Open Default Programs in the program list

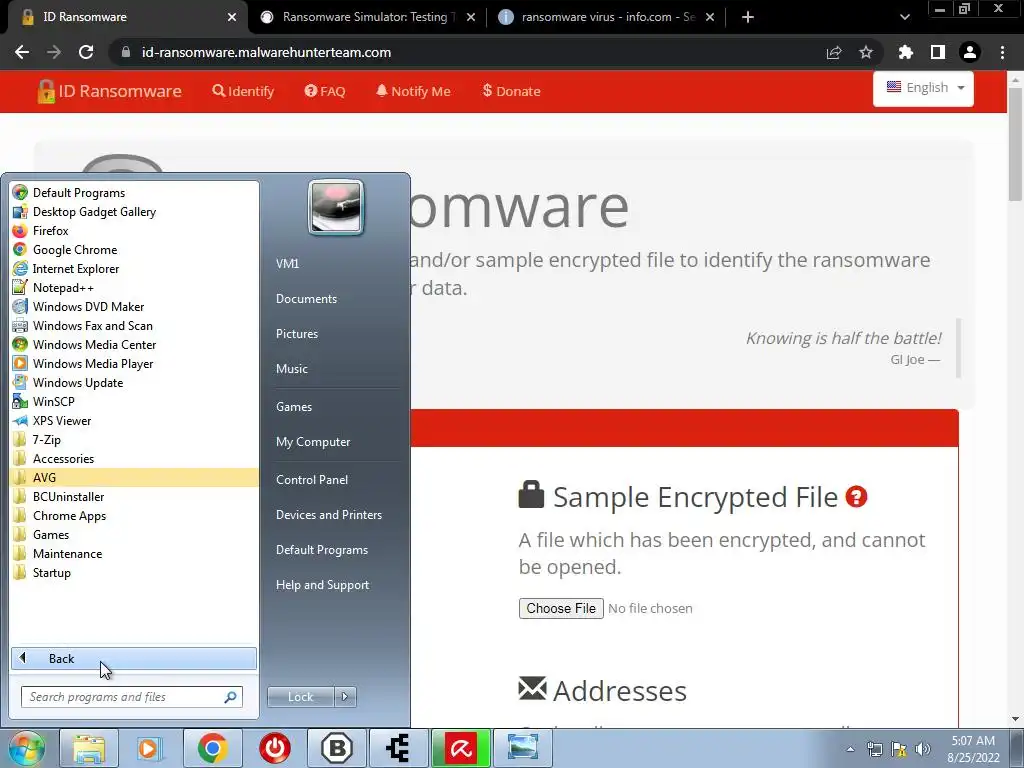click(x=134, y=193)
